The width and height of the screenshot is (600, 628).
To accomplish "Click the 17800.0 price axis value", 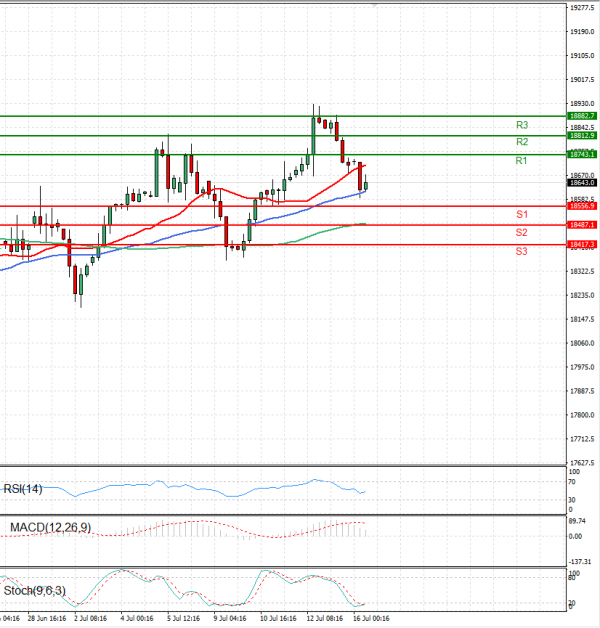I will 582,415.
